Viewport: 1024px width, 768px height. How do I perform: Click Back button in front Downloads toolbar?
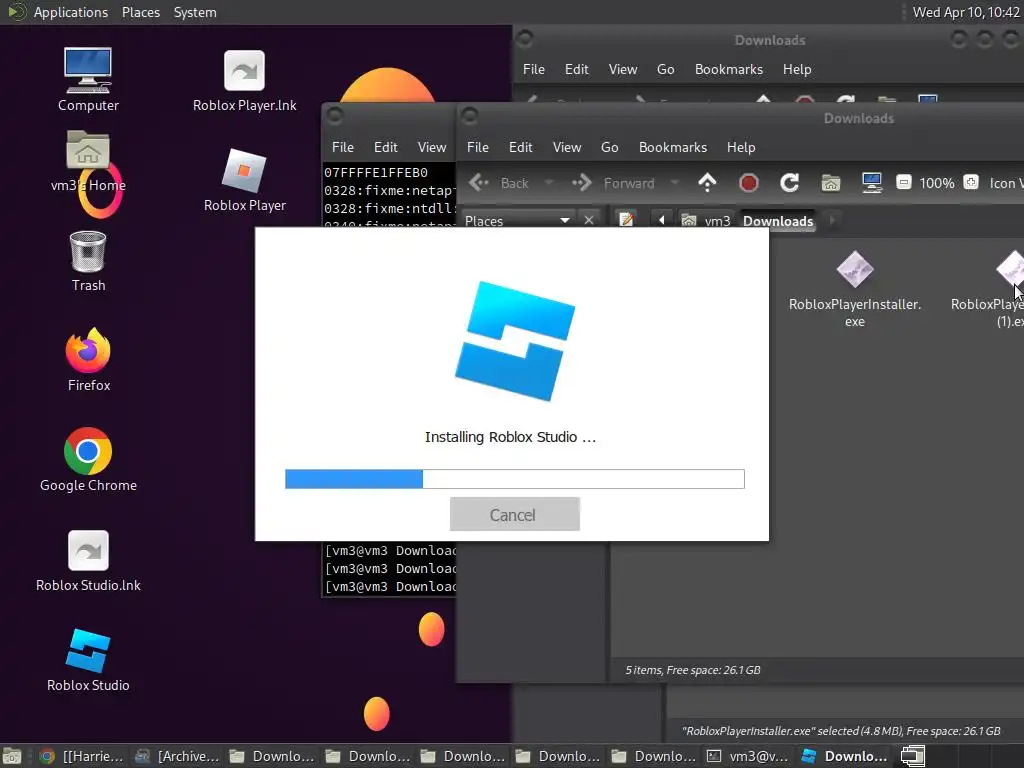tap(500, 183)
